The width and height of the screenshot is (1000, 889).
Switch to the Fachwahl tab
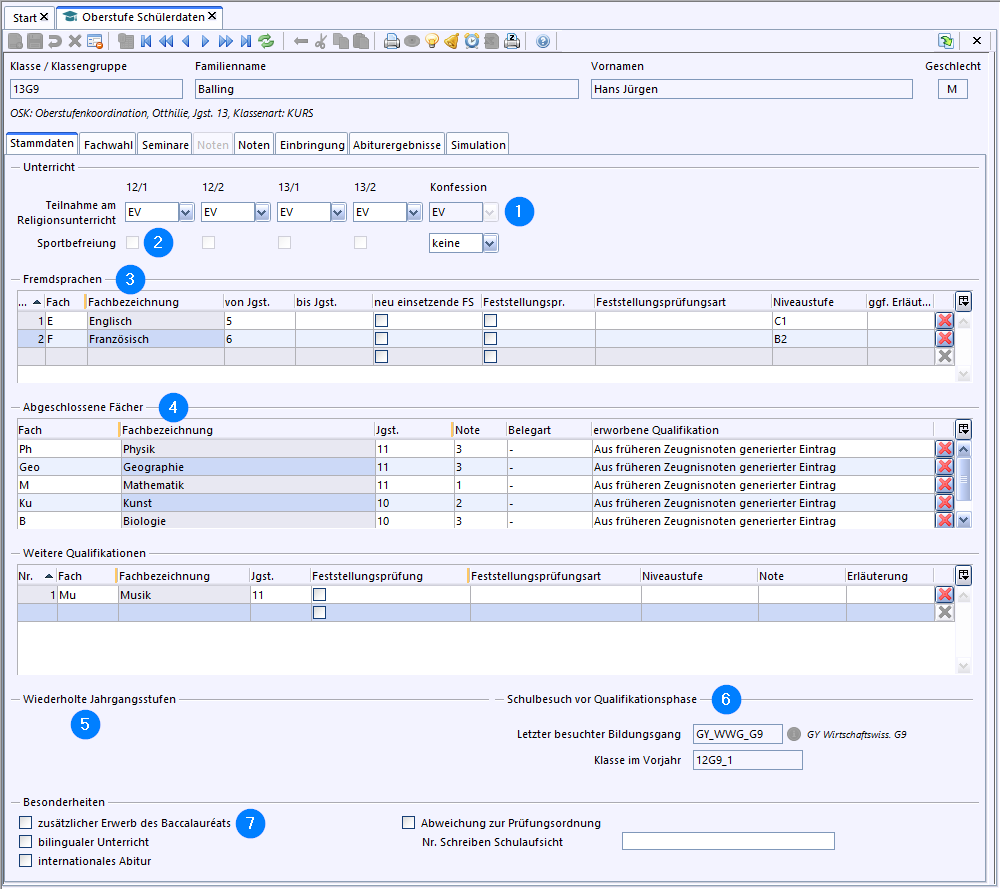click(108, 145)
